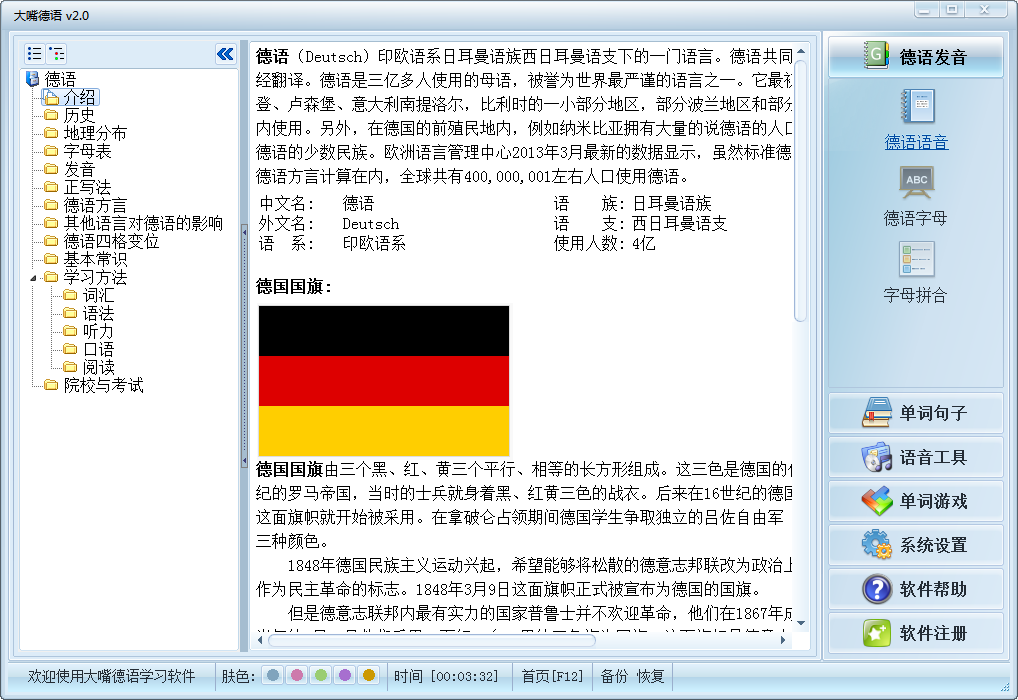This screenshot has width=1018, height=700.
Task: Select the 听力 tree item
Action: (x=98, y=332)
